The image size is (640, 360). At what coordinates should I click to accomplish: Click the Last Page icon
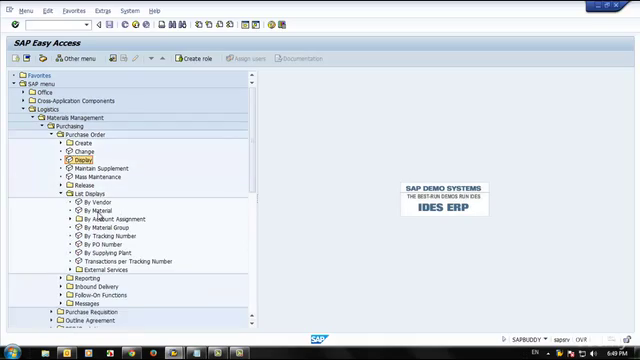[x=230, y=25]
